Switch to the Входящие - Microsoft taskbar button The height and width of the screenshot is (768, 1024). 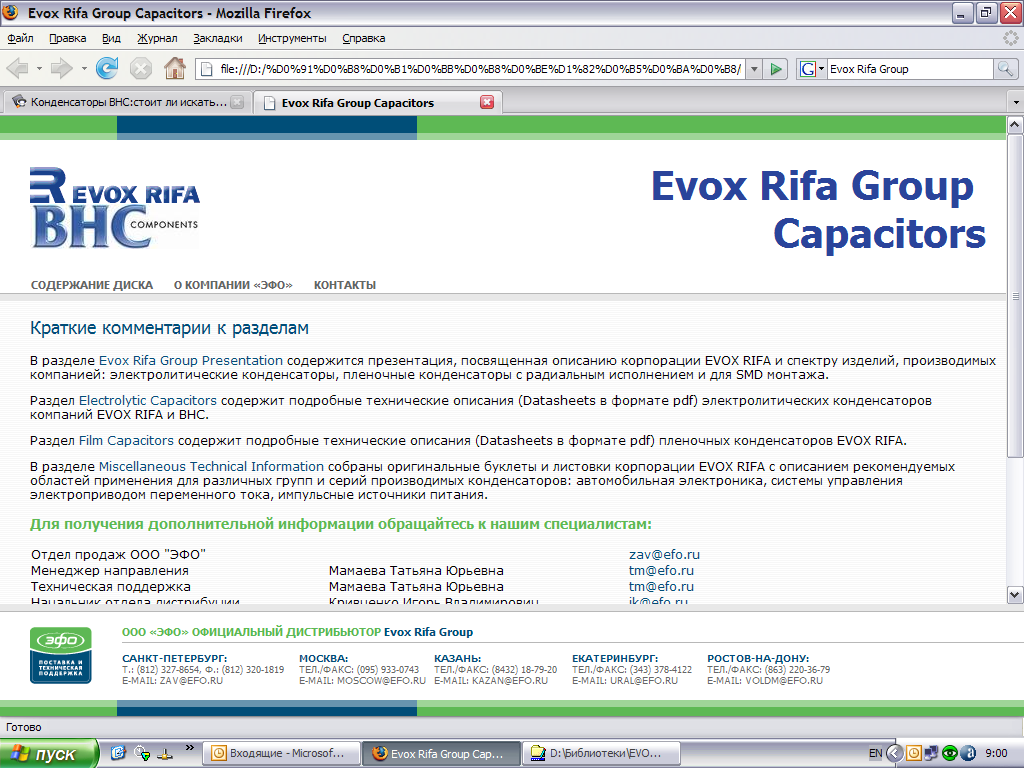[282, 754]
